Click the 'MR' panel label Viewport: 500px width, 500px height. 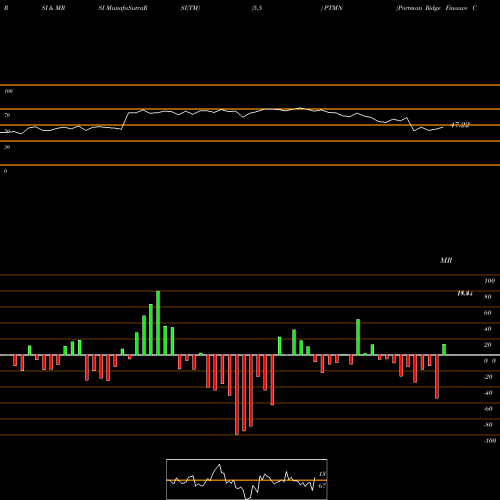446,260
